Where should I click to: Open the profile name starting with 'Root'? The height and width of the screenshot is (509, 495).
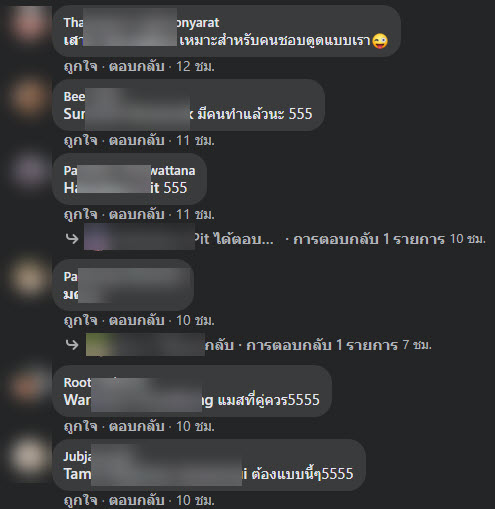[x=77, y=382]
